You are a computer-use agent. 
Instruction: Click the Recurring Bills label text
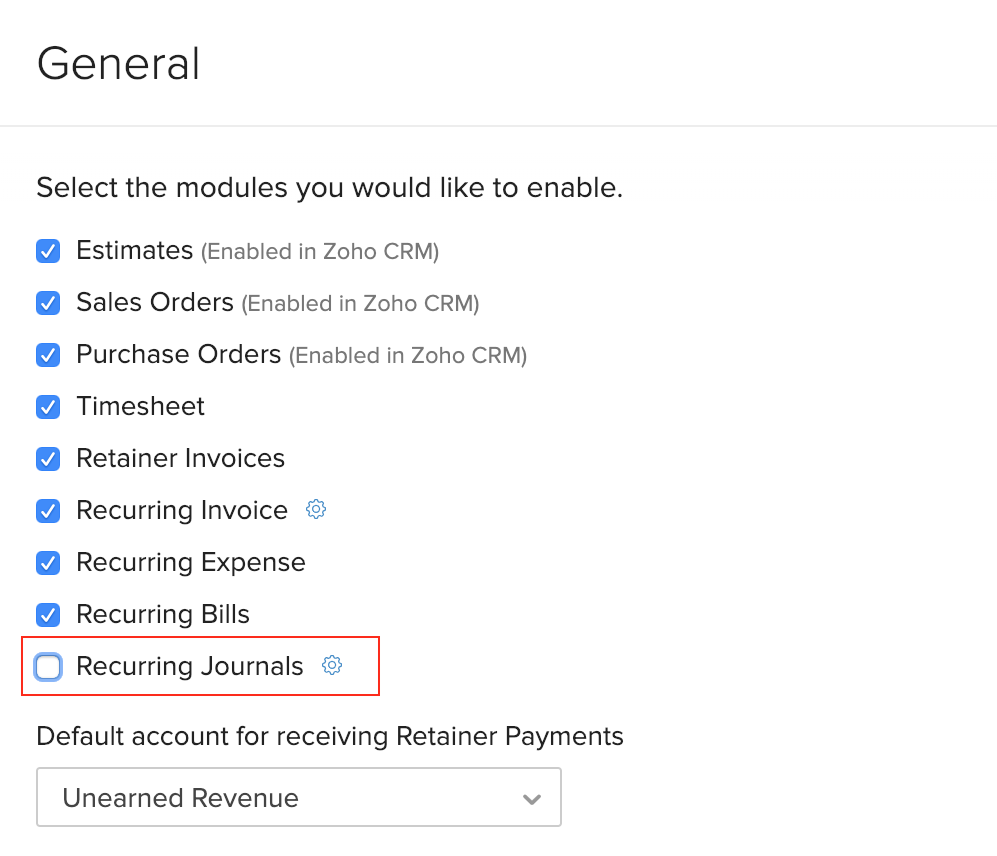(162, 614)
